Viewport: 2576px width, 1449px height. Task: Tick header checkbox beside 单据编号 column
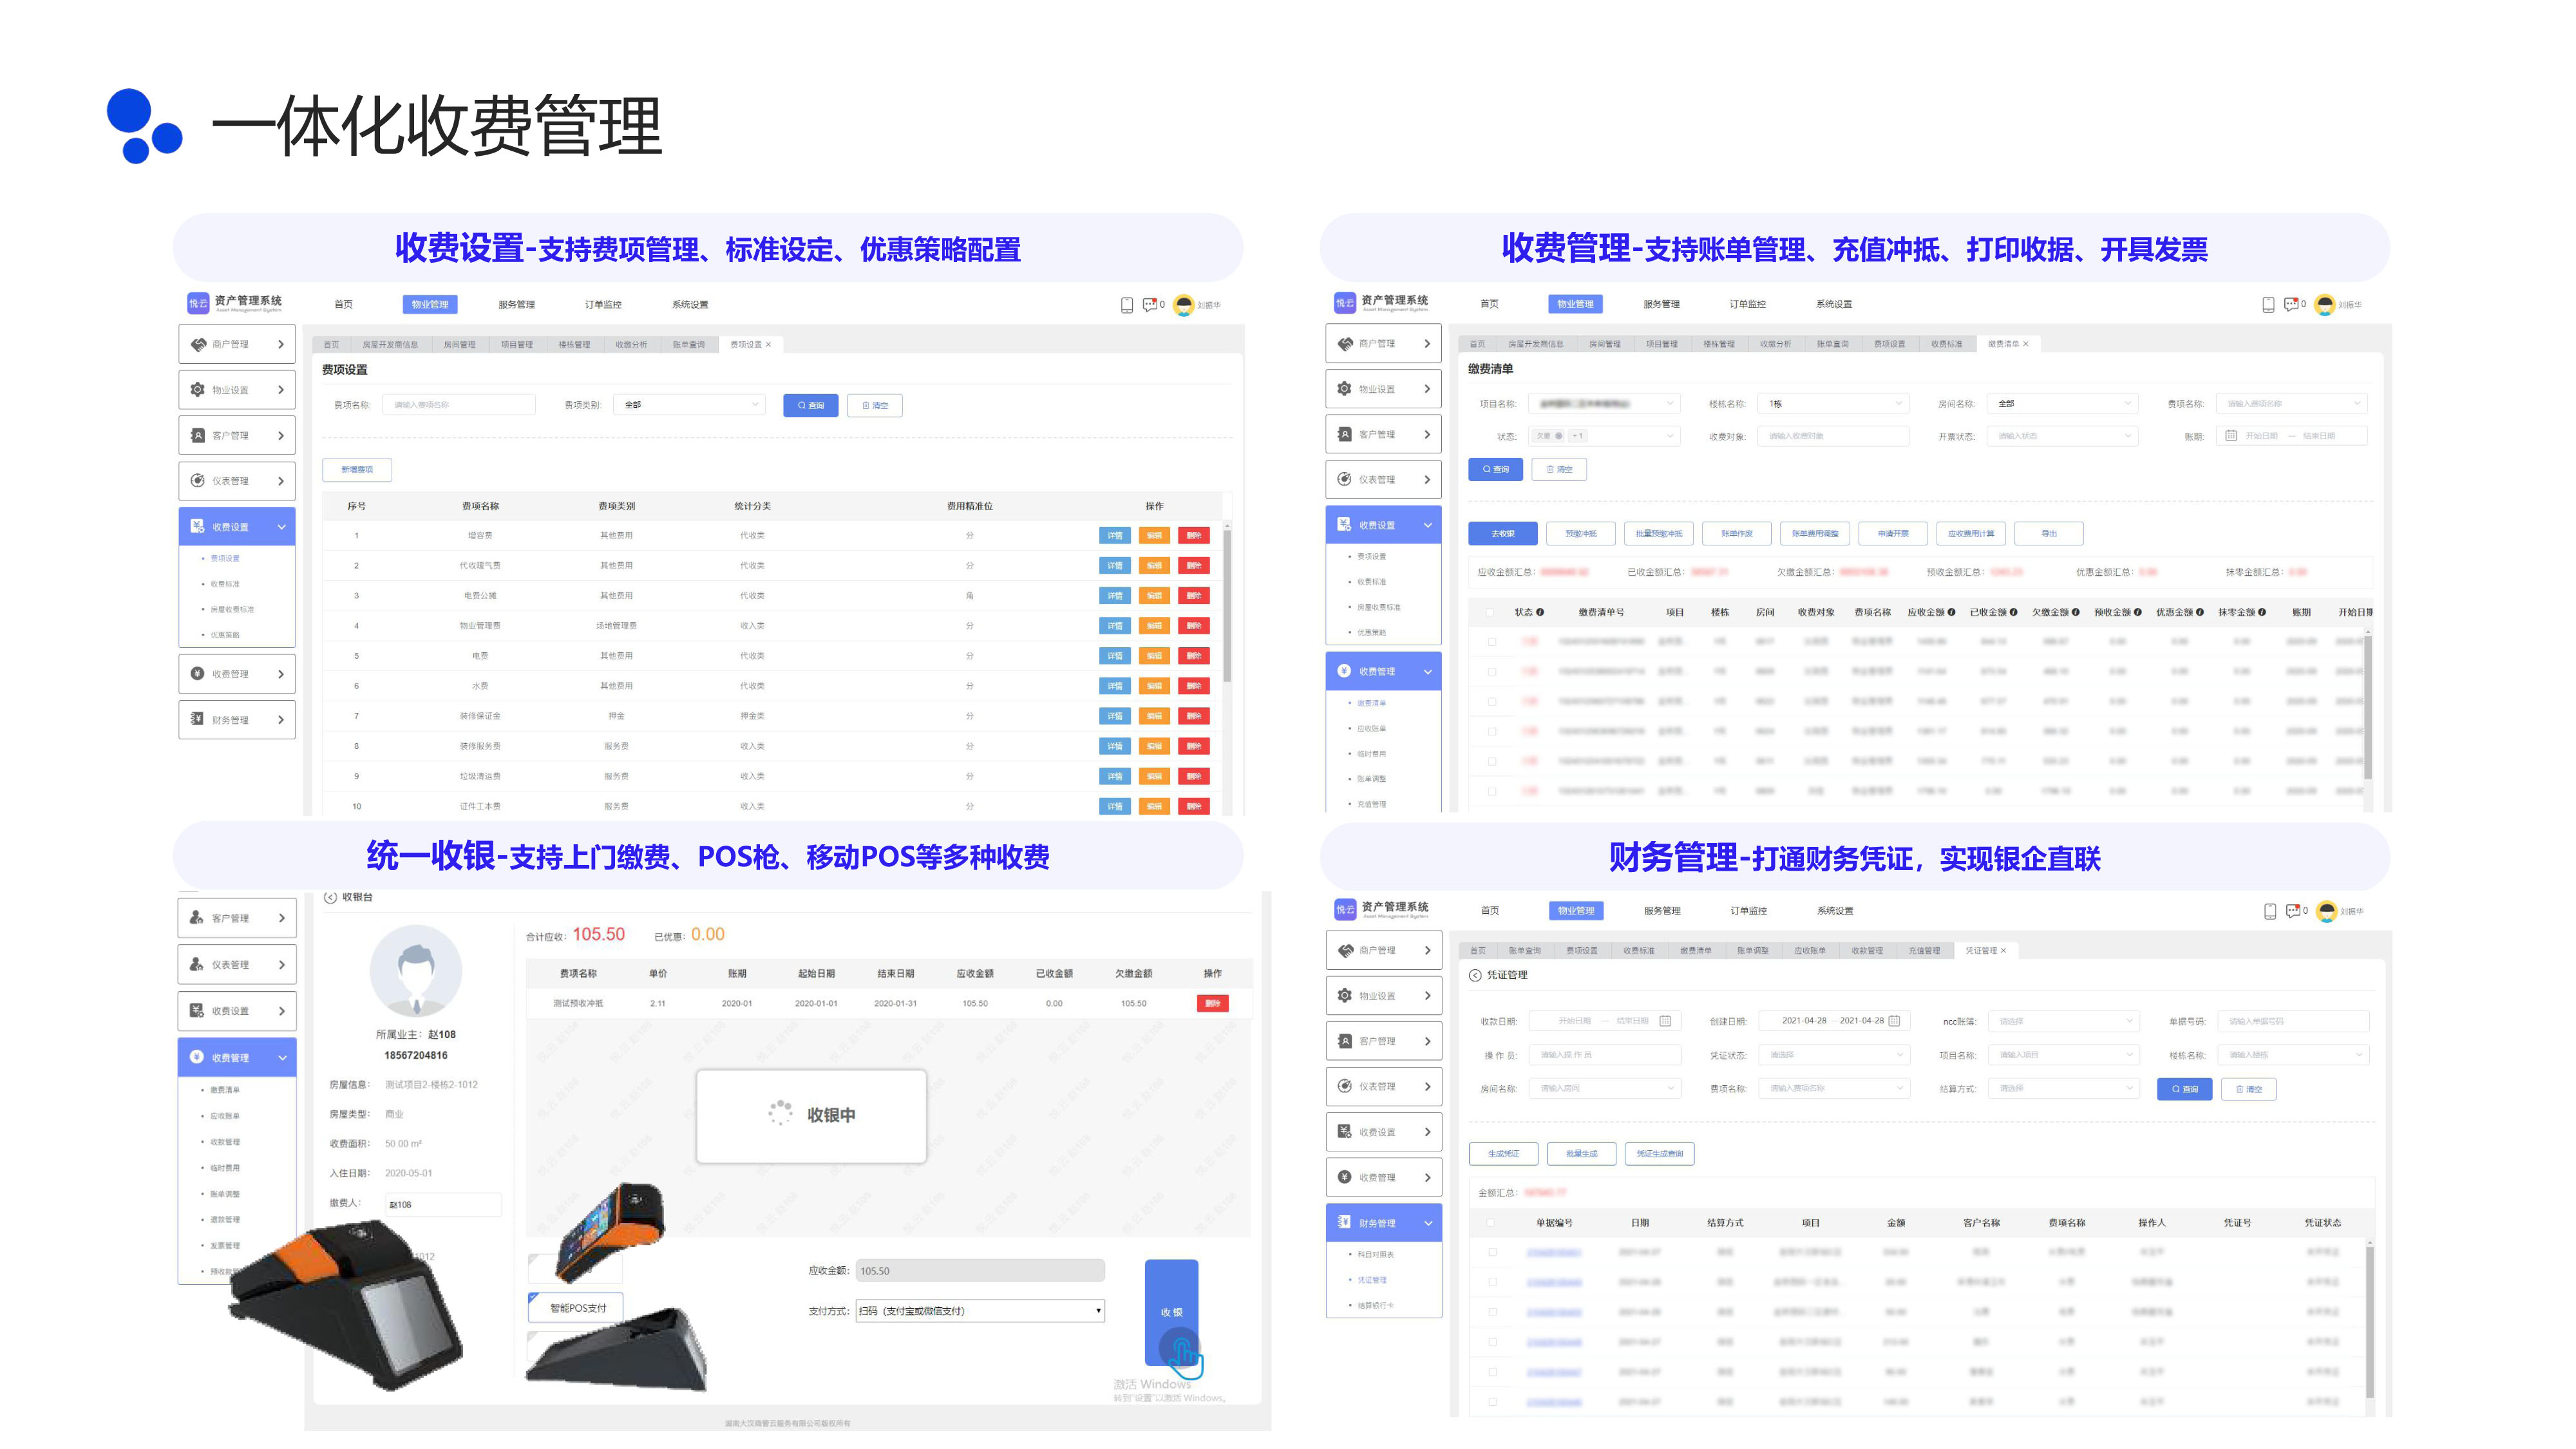point(1491,1223)
